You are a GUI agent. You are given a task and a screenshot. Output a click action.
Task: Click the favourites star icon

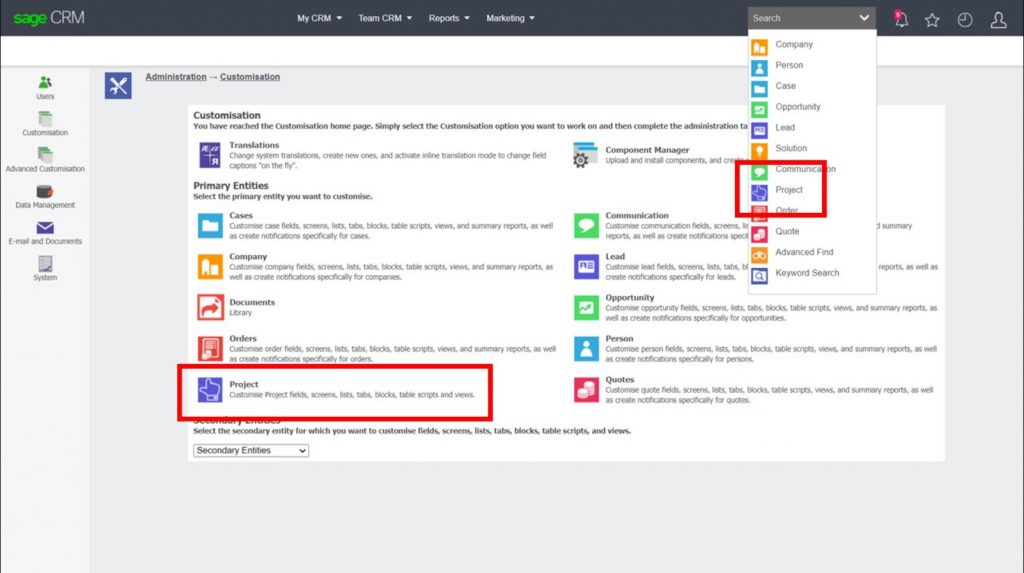(x=932, y=20)
